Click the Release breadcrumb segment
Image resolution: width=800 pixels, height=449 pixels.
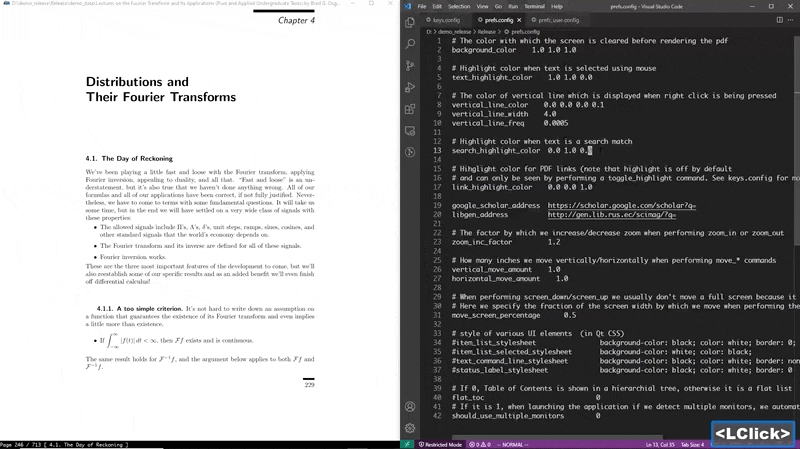[x=486, y=32]
